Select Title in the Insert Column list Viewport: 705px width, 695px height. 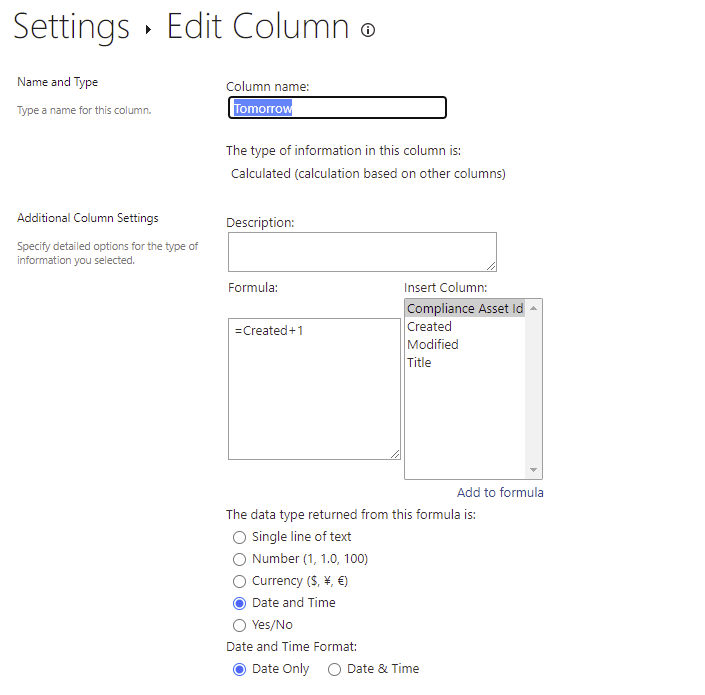[x=419, y=362]
